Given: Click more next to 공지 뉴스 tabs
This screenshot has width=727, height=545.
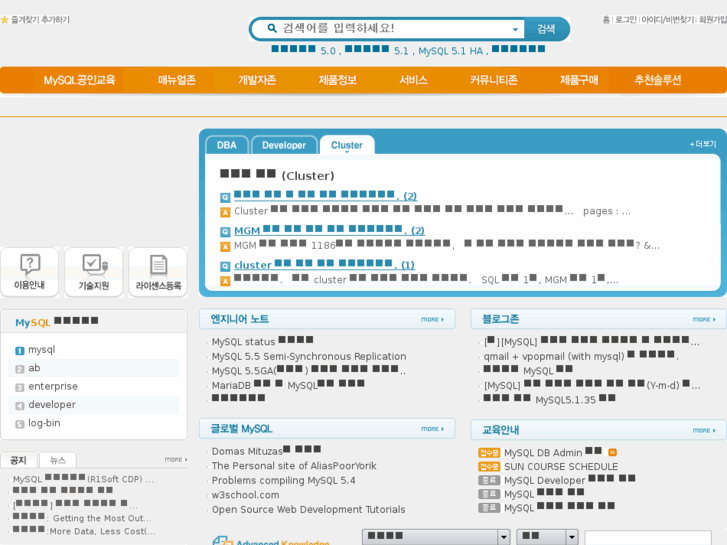Looking at the screenshot, I should click(176, 460).
